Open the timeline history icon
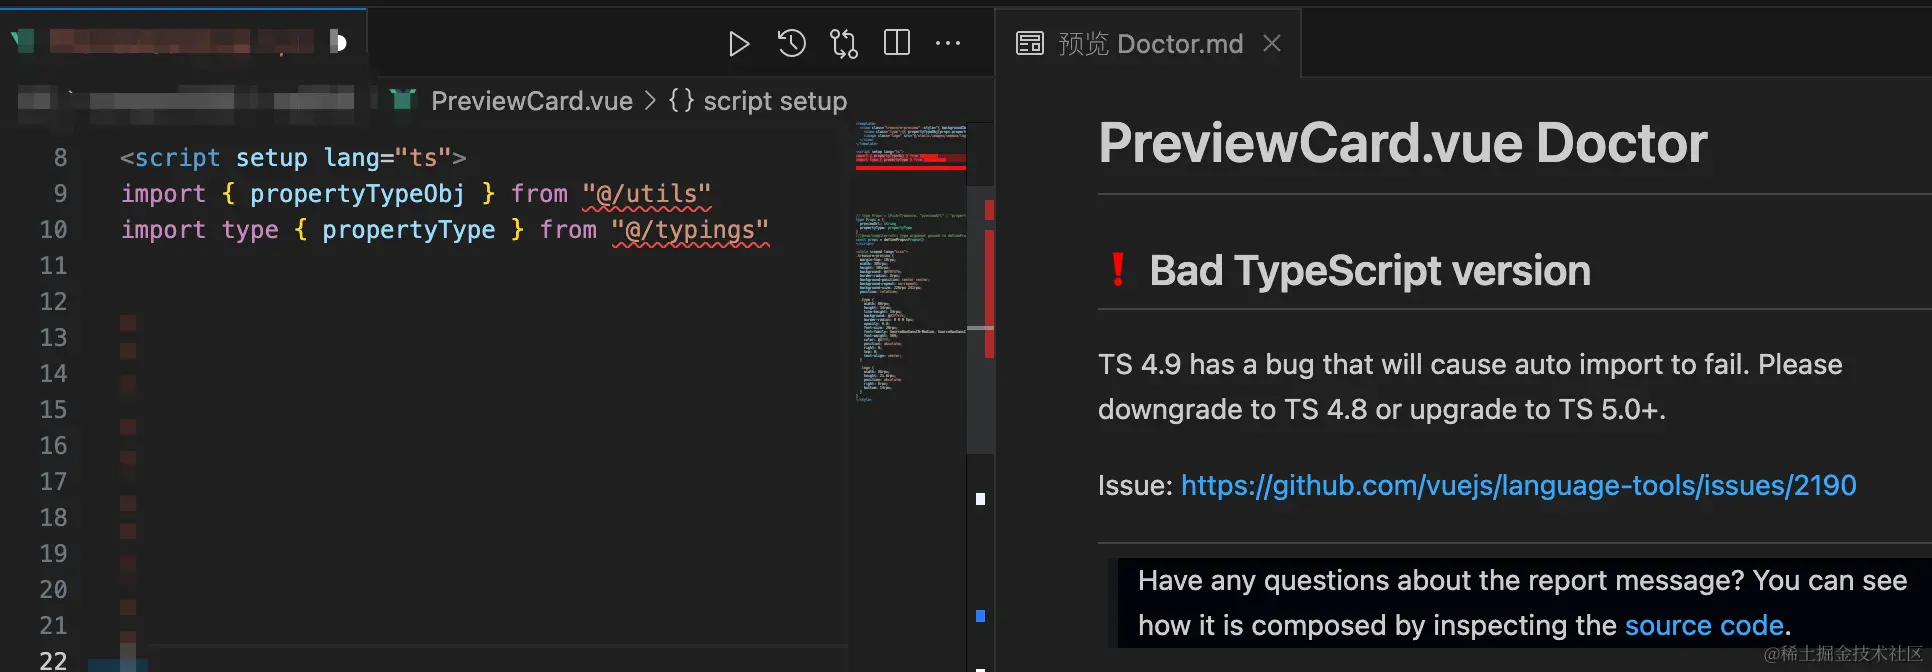The width and height of the screenshot is (1932, 672). [791, 43]
